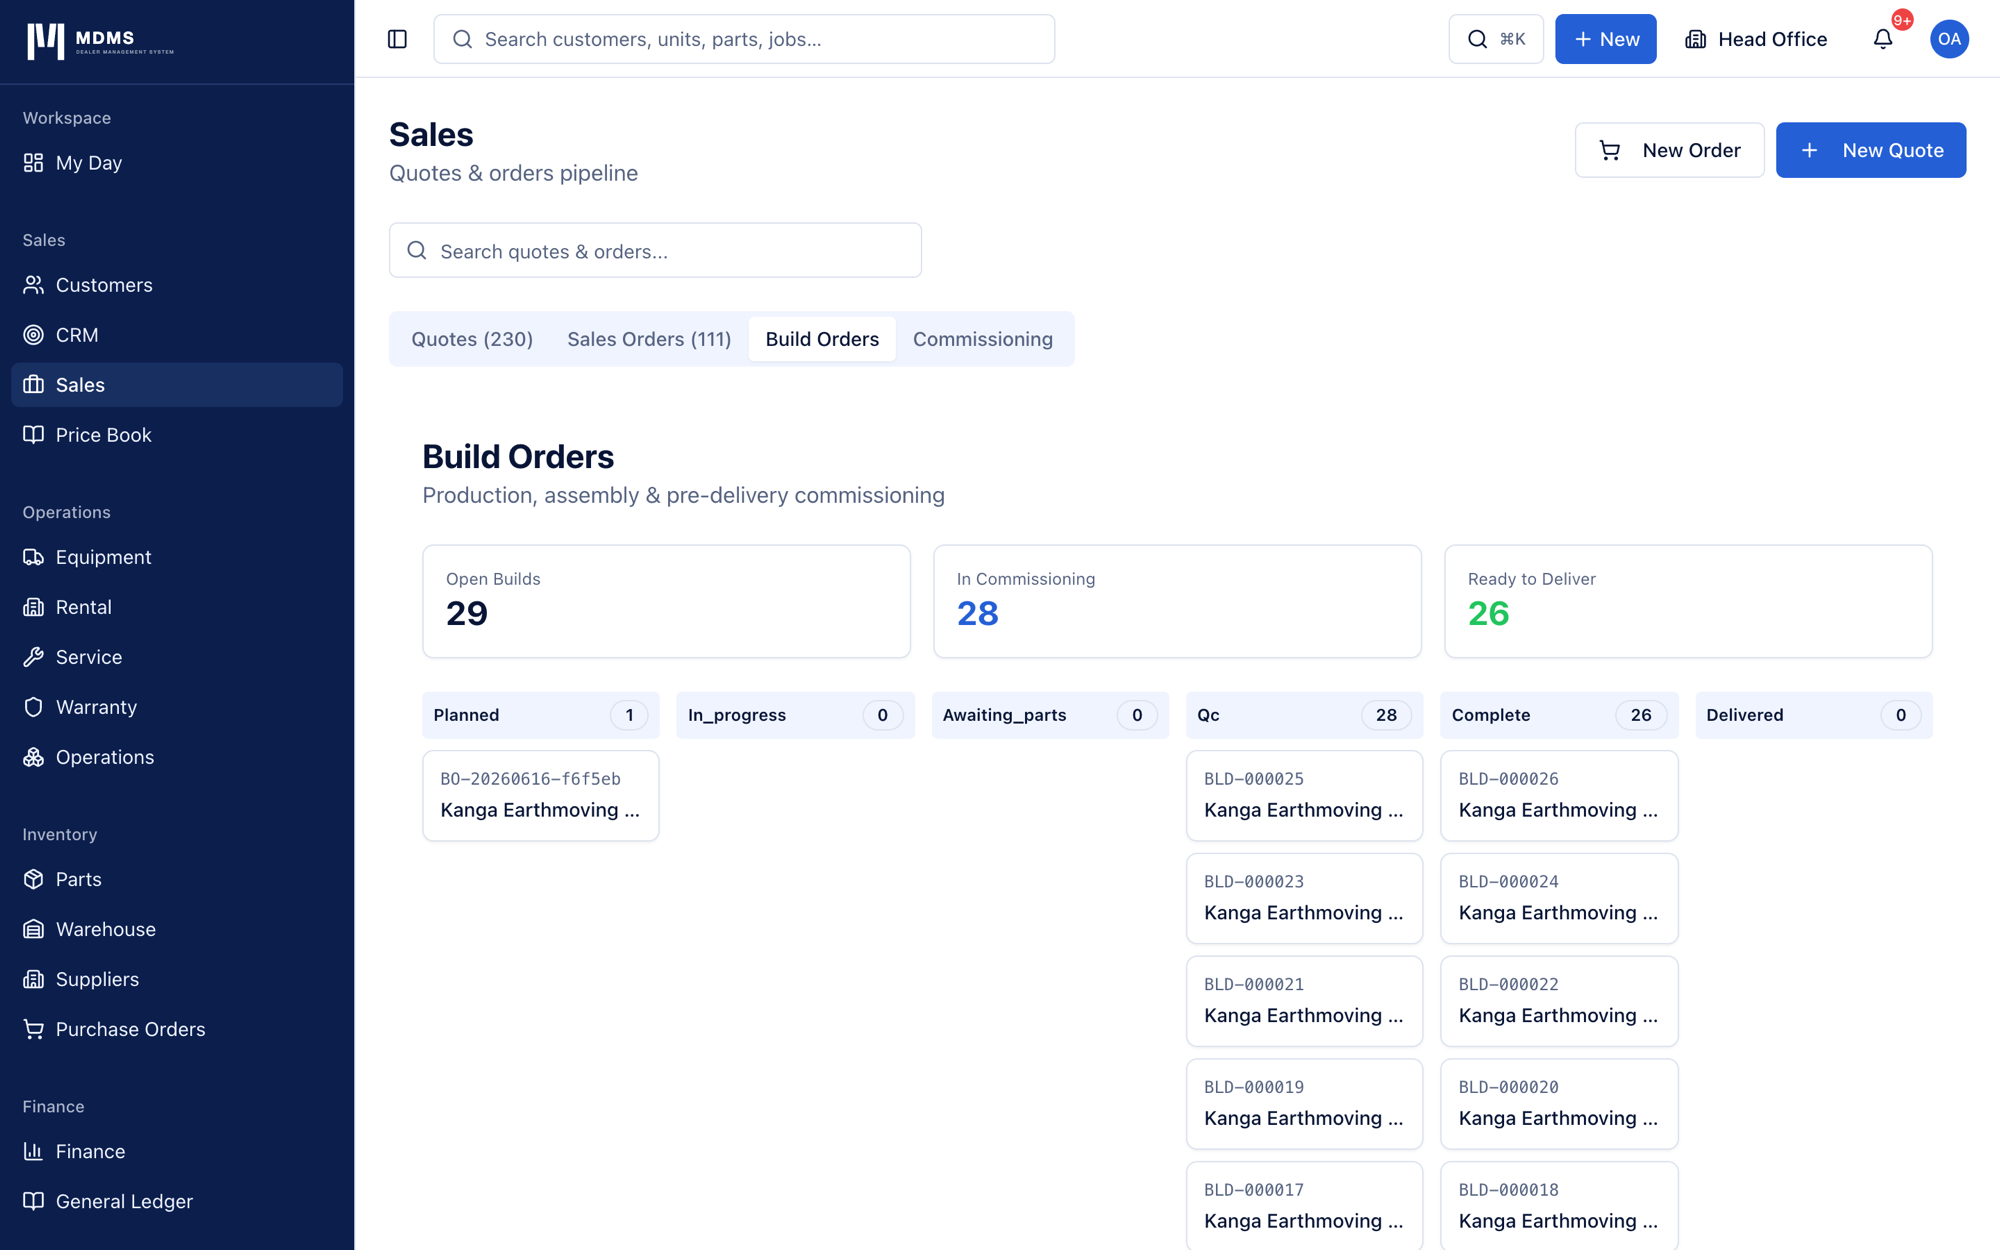Click the New Quote button
Screen dimensions: 2000x1250
[x=1870, y=150]
